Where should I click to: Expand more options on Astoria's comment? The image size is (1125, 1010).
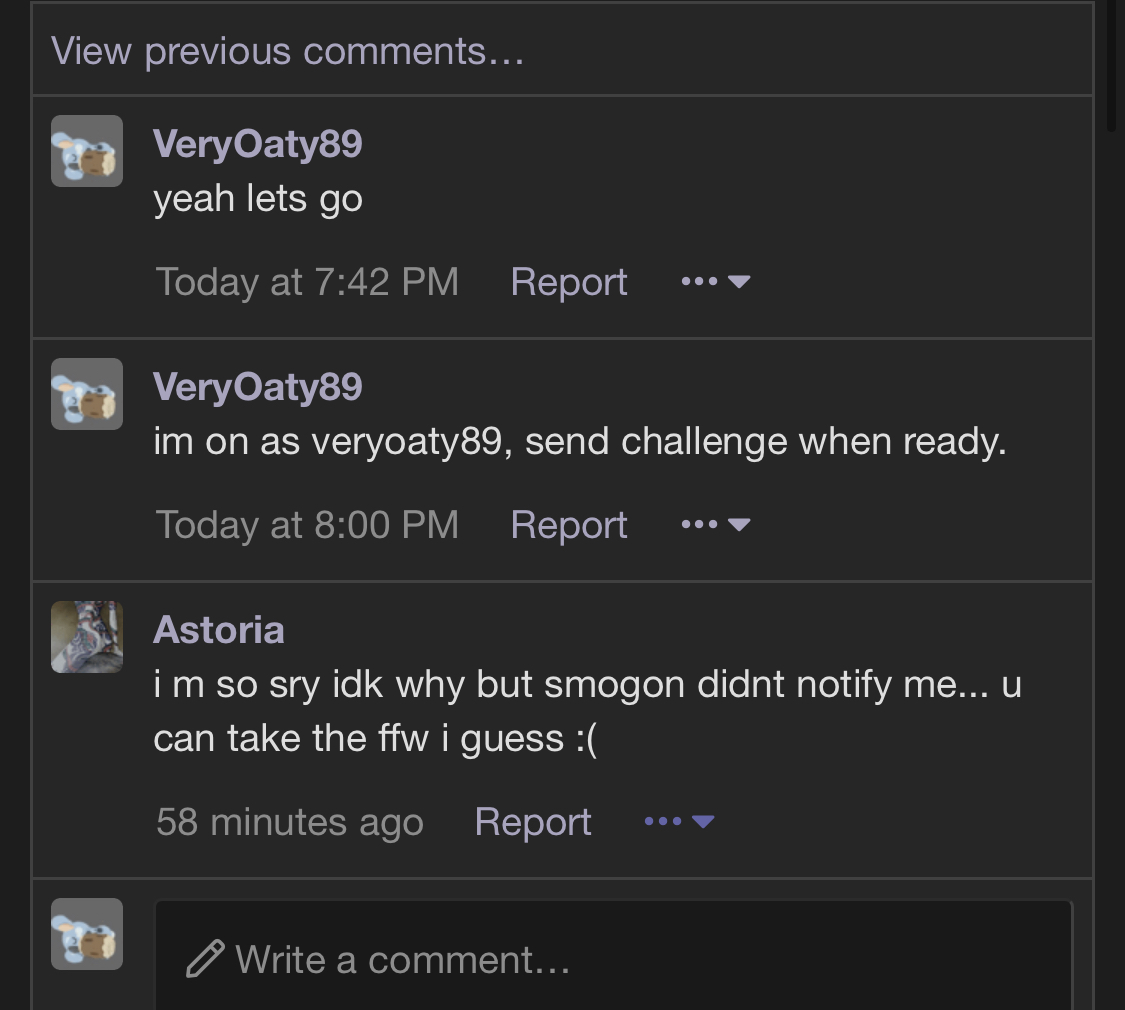tap(679, 821)
